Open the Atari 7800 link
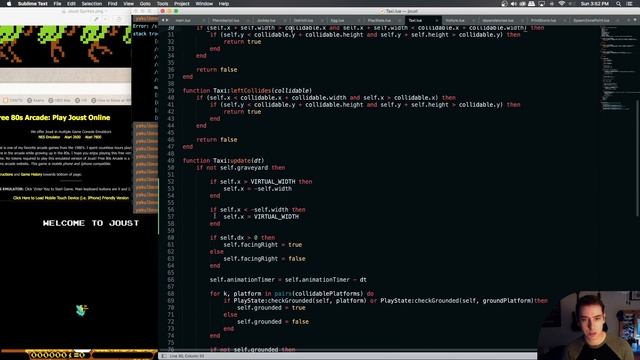Image resolution: width=640 pixels, height=360 pixels. [93, 137]
